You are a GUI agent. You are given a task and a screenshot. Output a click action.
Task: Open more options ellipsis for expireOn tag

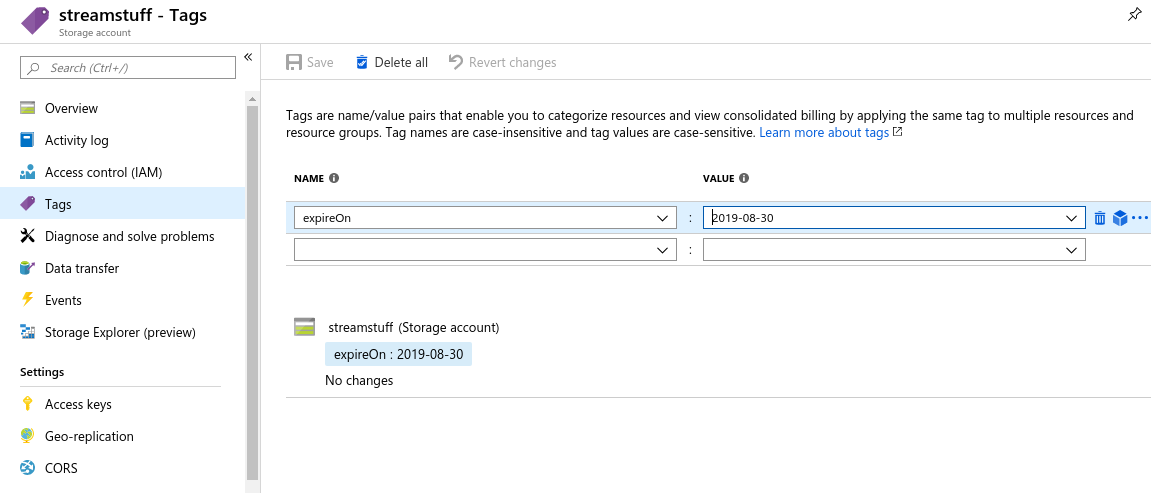(1139, 218)
